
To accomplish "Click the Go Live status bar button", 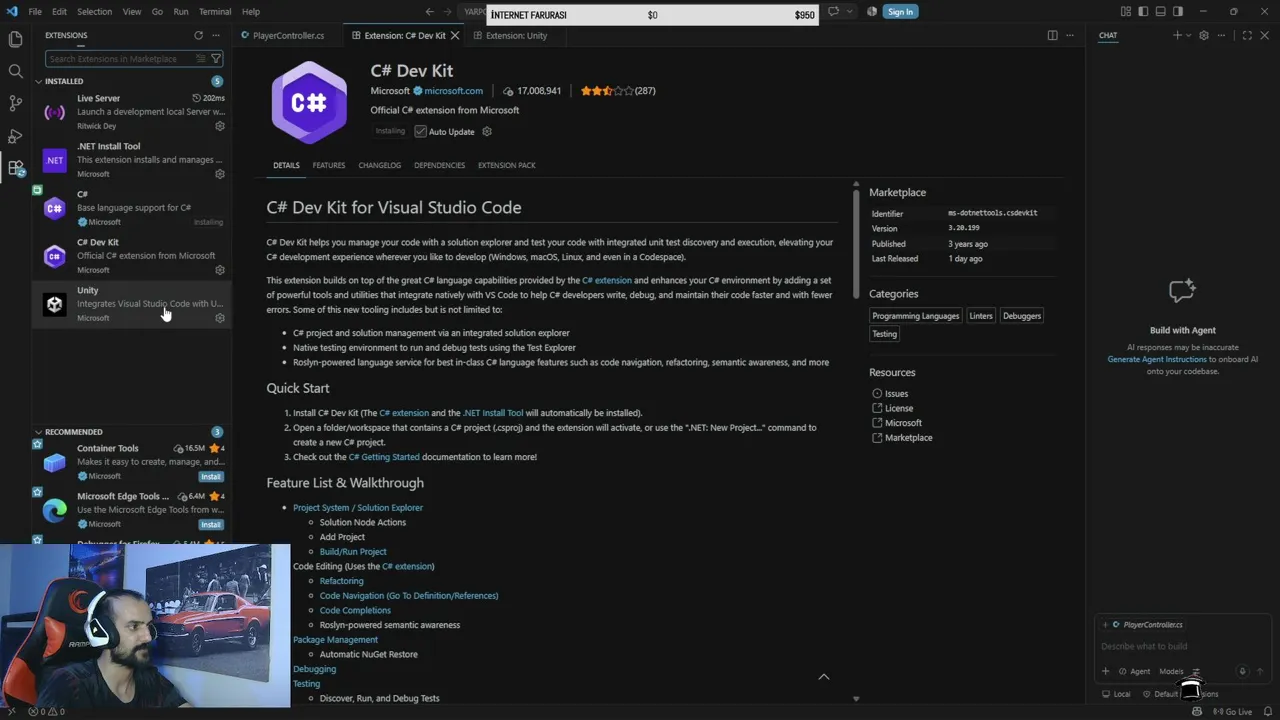I will pos(1233,712).
